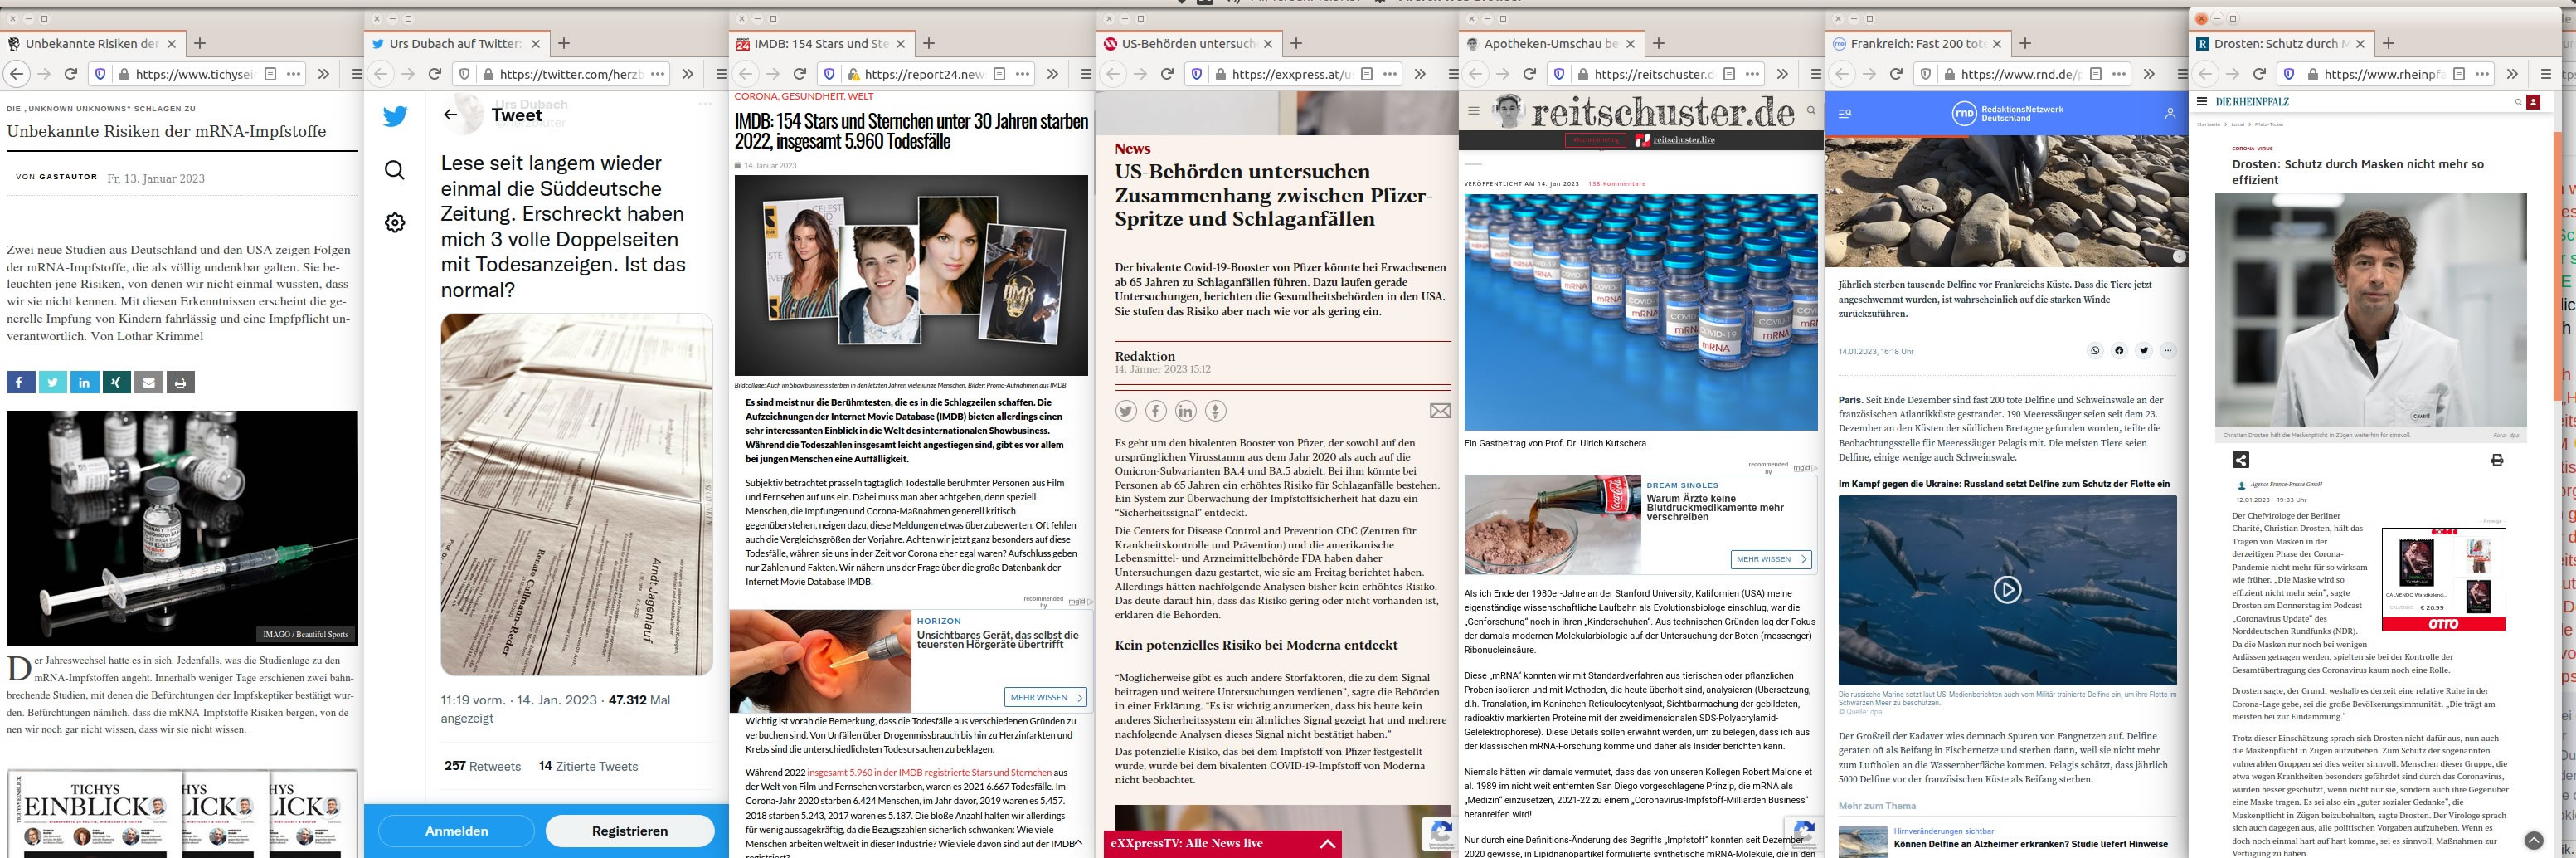Open new tab in the Drosten window
The height and width of the screenshot is (858, 2576).
(x=2388, y=44)
